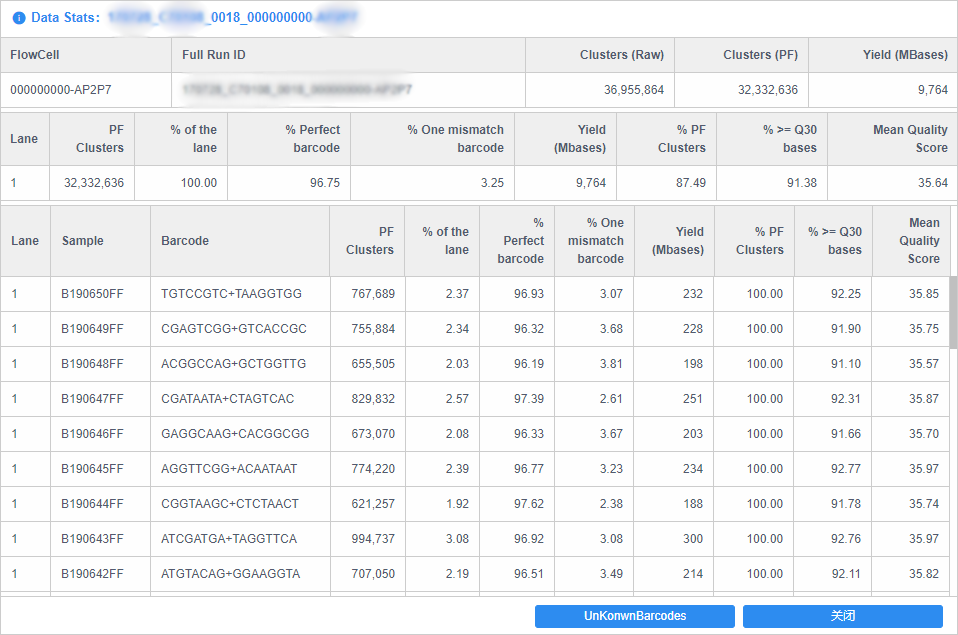
Task: Select sample B190643FF
Action: (92, 538)
